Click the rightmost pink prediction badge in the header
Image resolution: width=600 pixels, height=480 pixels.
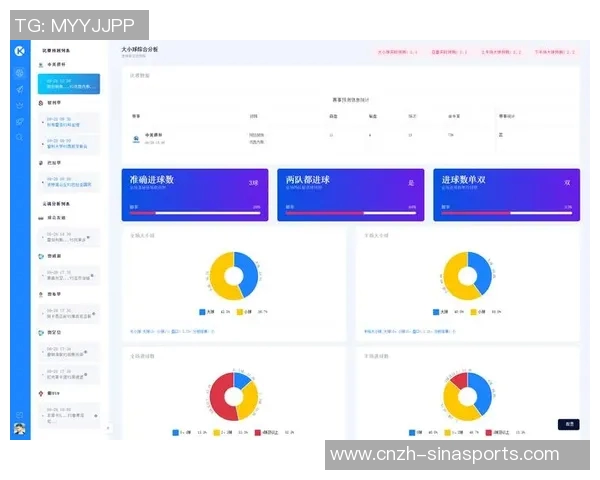pyautogui.click(x=554, y=52)
